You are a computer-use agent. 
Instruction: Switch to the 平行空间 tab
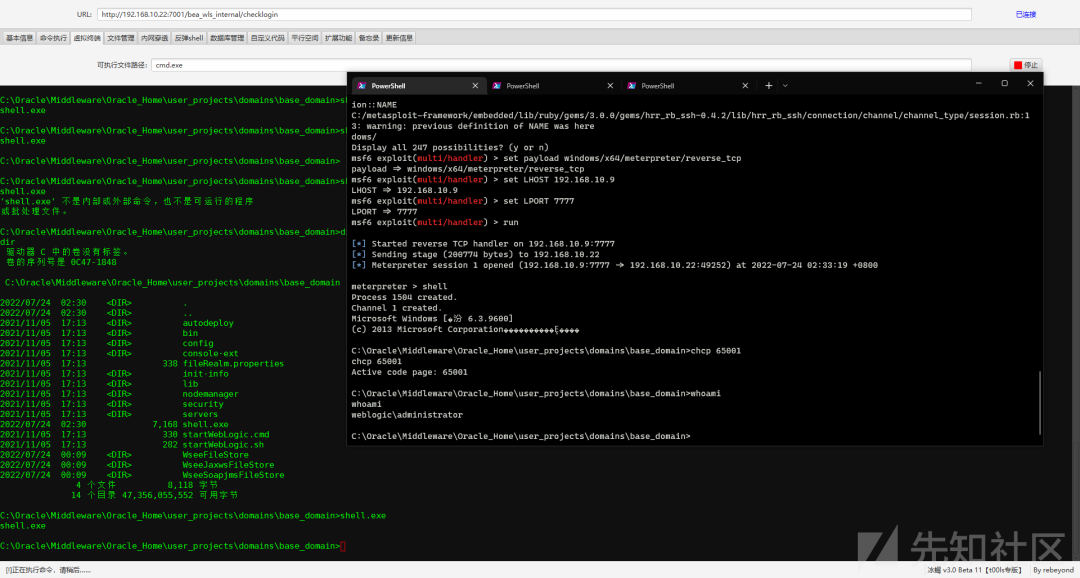pos(304,38)
